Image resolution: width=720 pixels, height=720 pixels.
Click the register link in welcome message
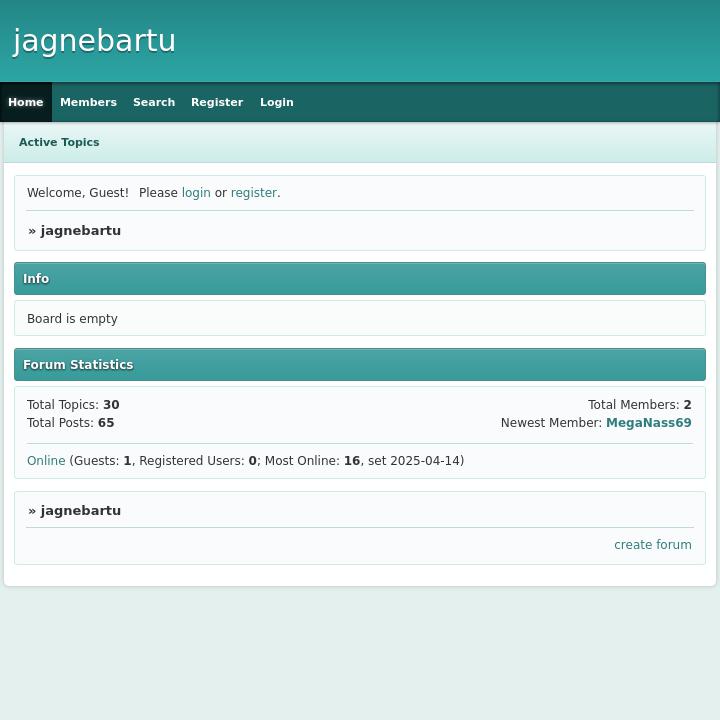point(253,193)
